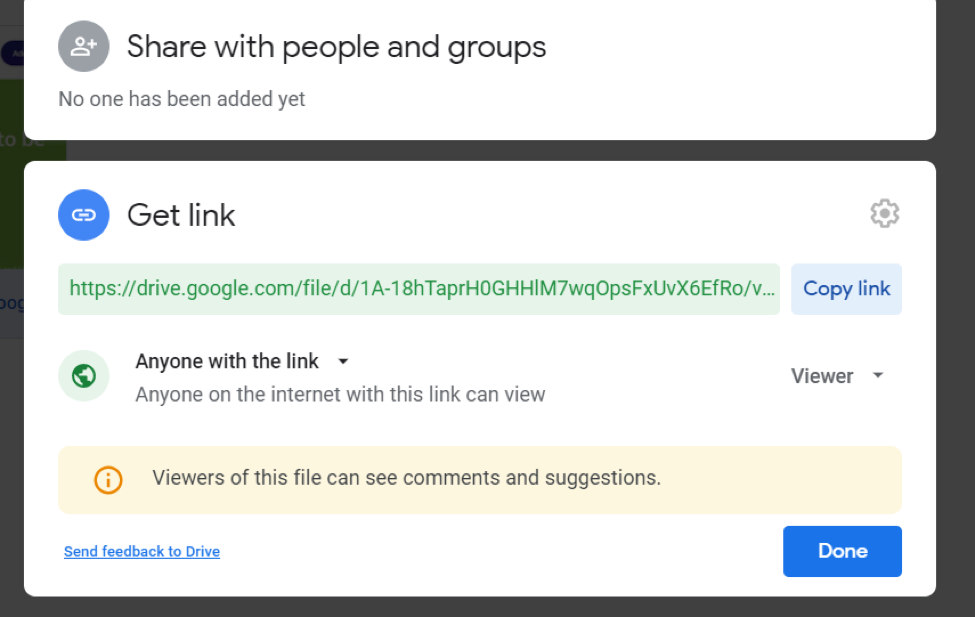Screen dimensions: 975x617
Task: Click the green globe icon
Action: tap(84, 376)
